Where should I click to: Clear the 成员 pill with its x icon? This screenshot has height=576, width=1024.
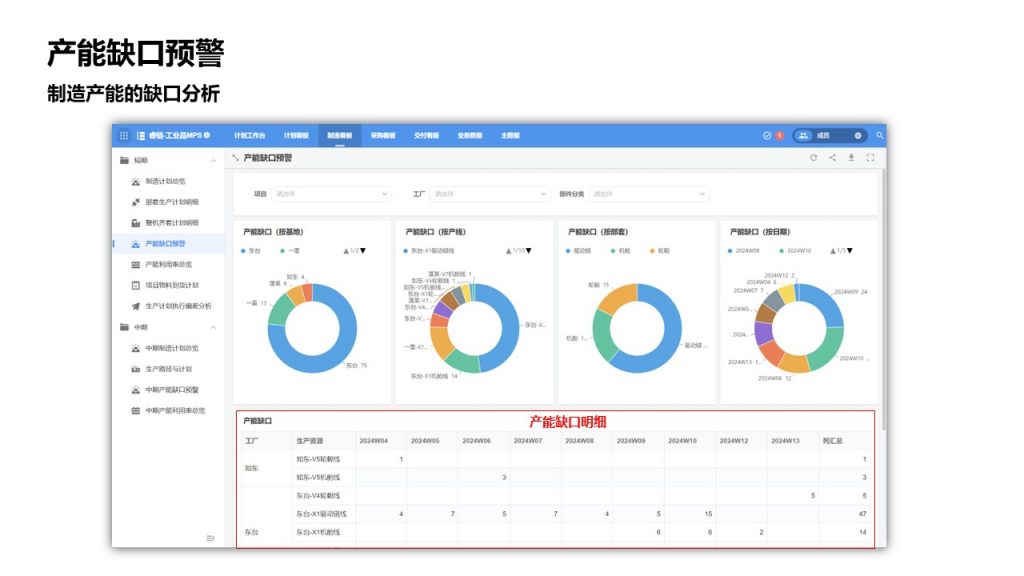857,136
